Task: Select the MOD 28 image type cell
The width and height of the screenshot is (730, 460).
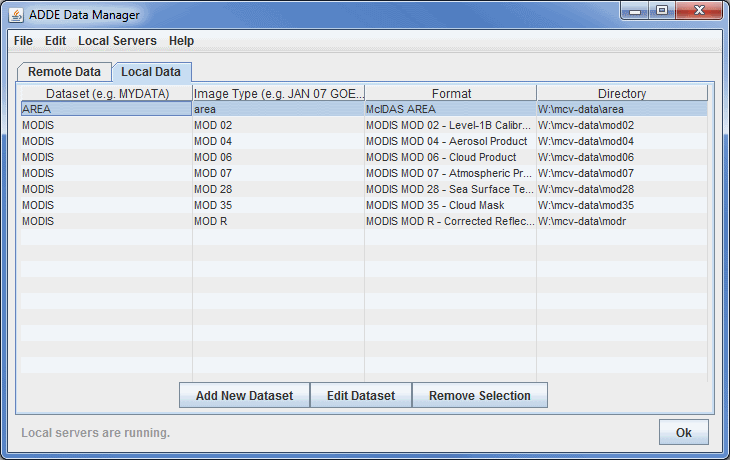Action: click(278, 189)
